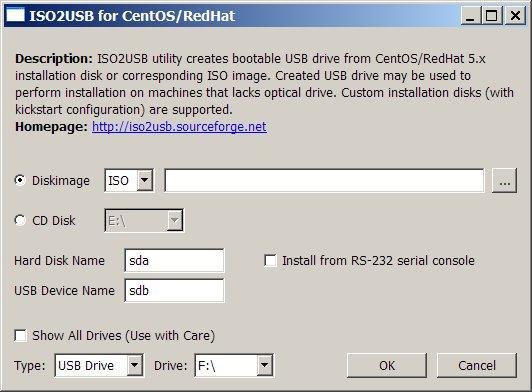Select the Diskimage radio button

click(20, 180)
